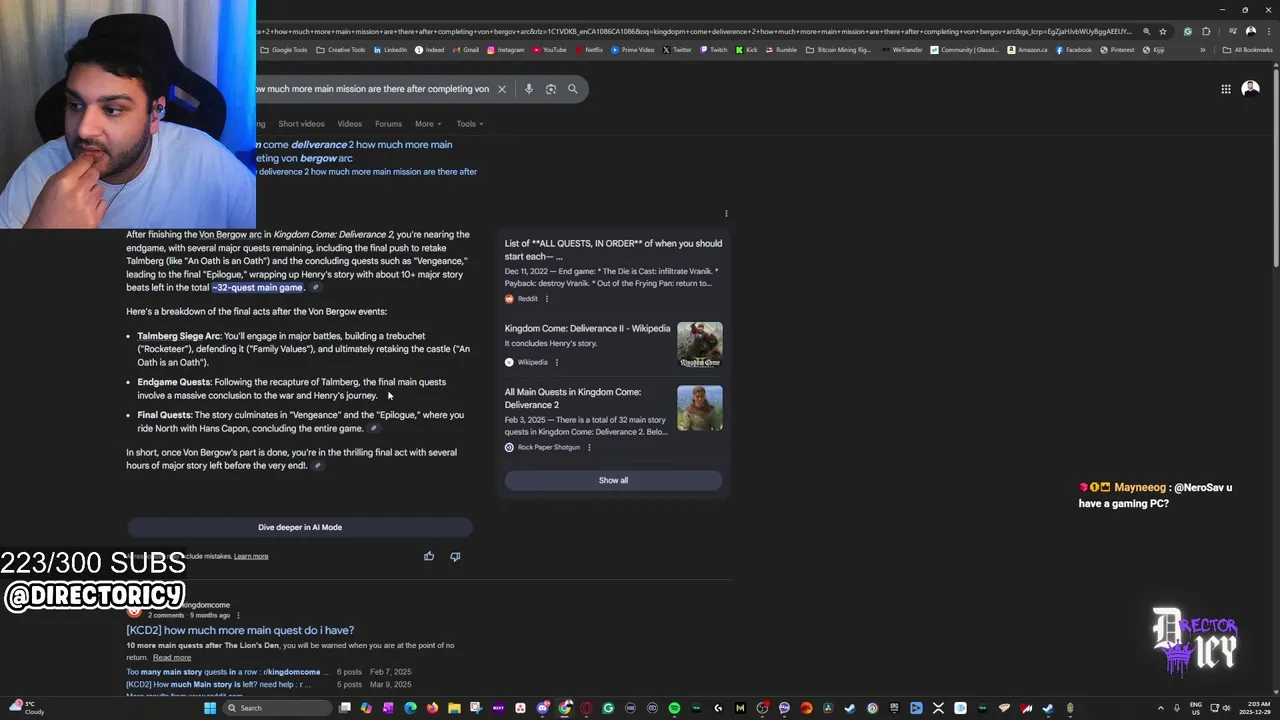Submit search with magnifier icon

(x=573, y=89)
